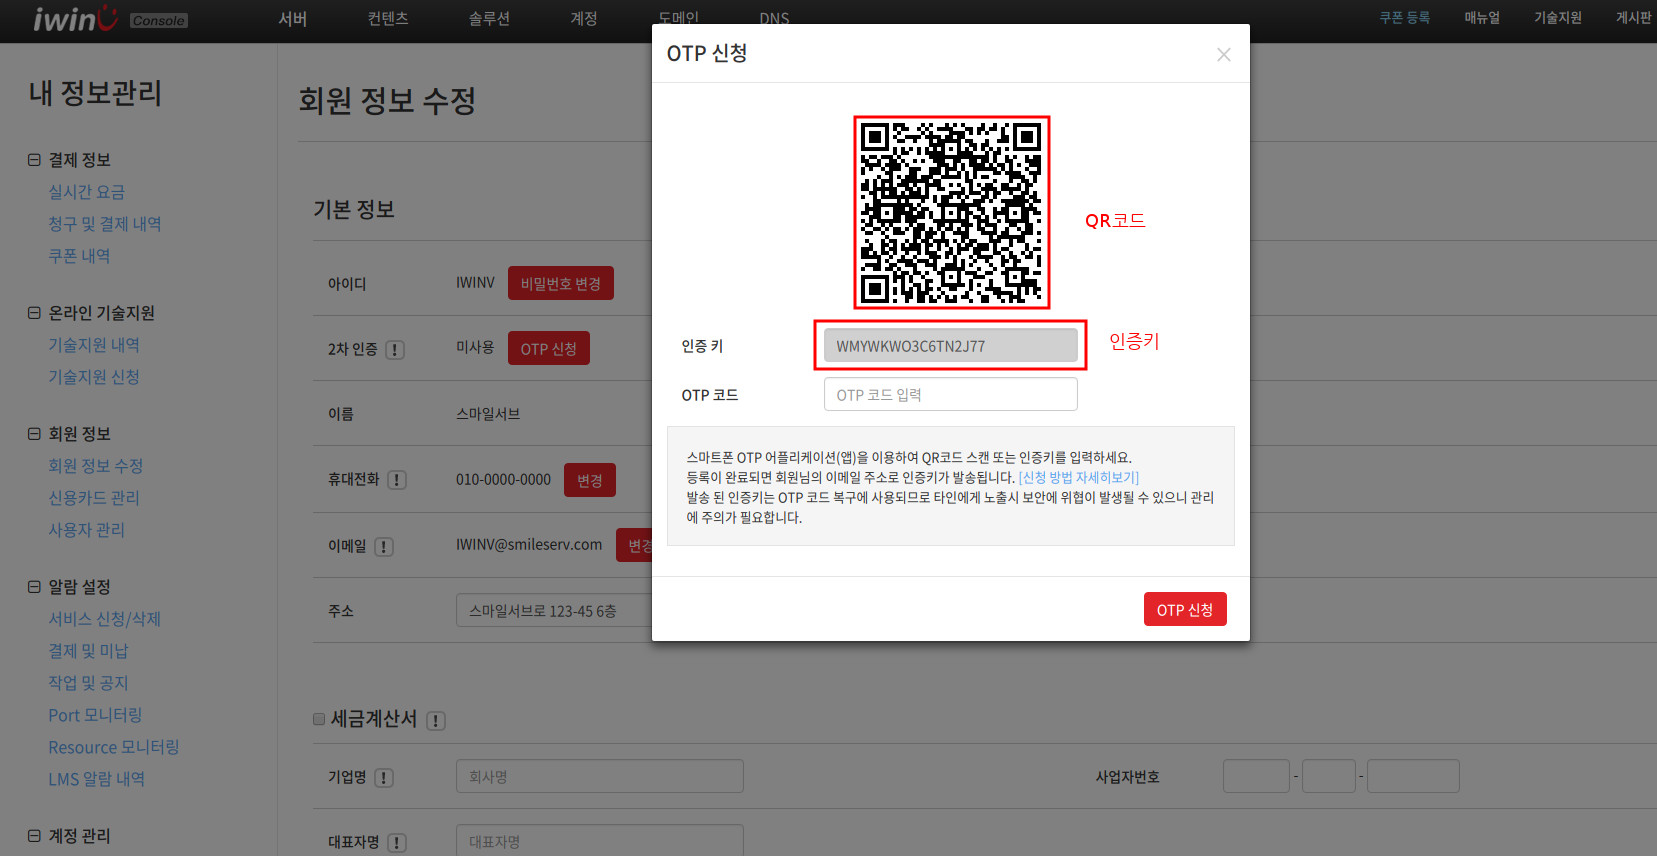Open 사용자 관리 in the sidebar
Viewport: 1657px width, 856px height.
click(x=87, y=530)
